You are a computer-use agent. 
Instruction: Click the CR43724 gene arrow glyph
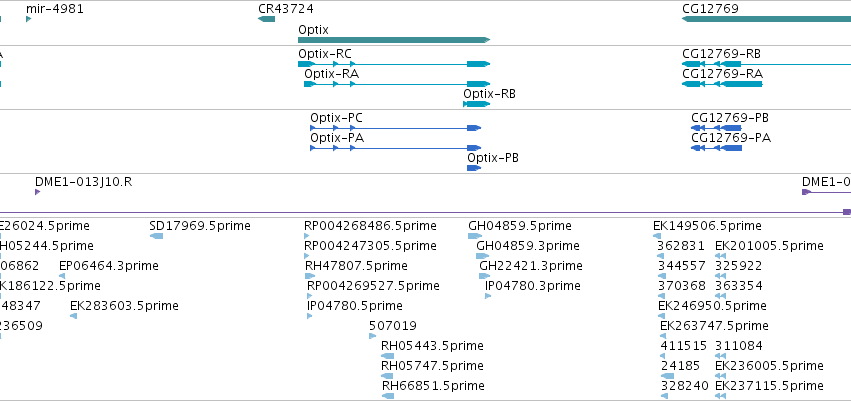point(266,19)
